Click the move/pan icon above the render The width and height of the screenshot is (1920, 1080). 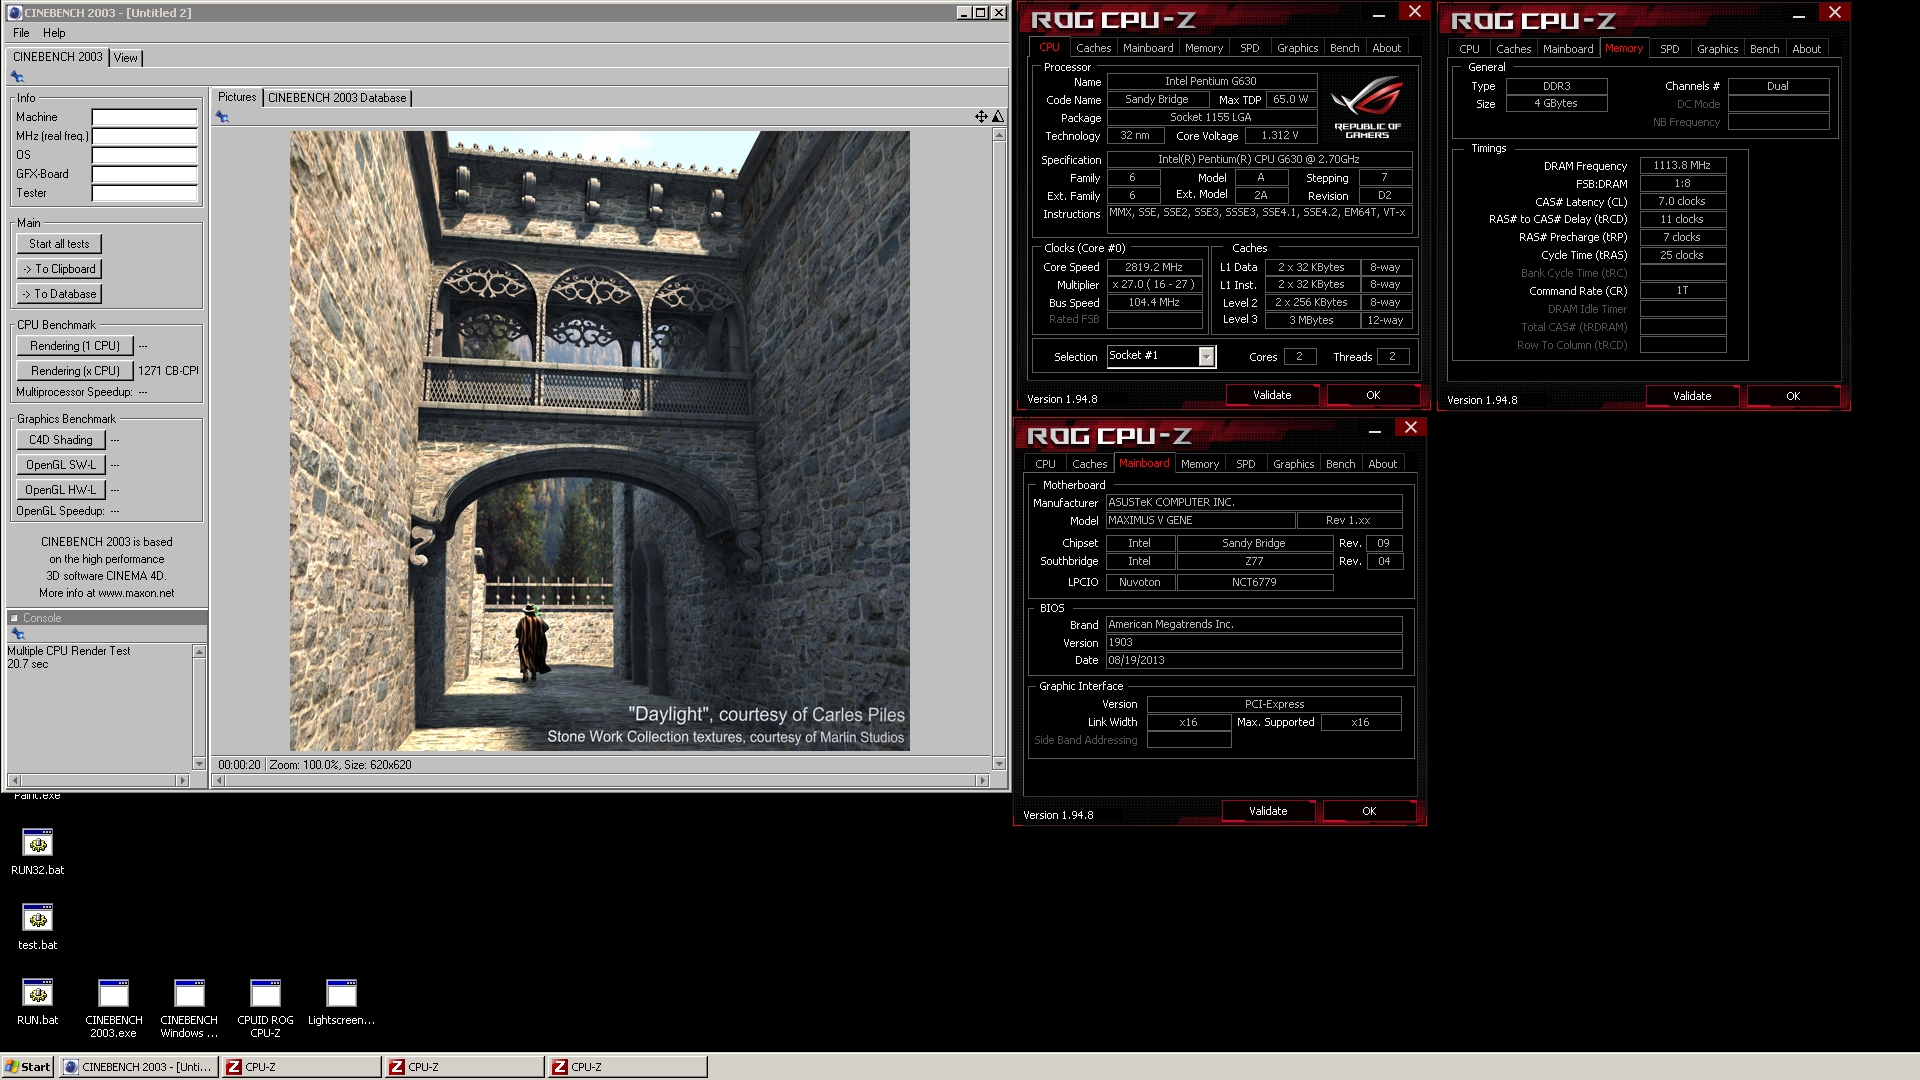[981, 117]
